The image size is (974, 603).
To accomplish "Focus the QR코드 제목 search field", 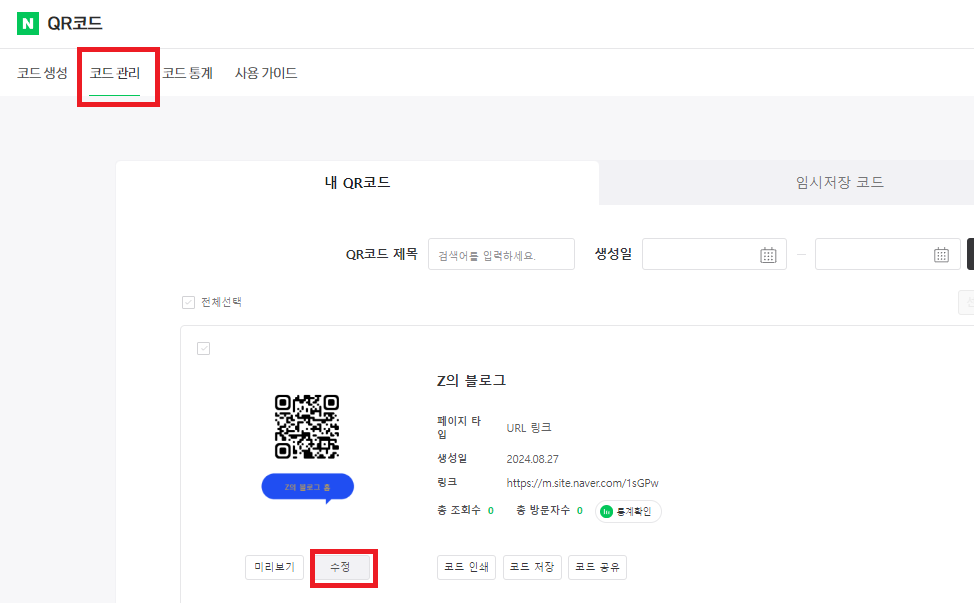I will coord(501,254).
